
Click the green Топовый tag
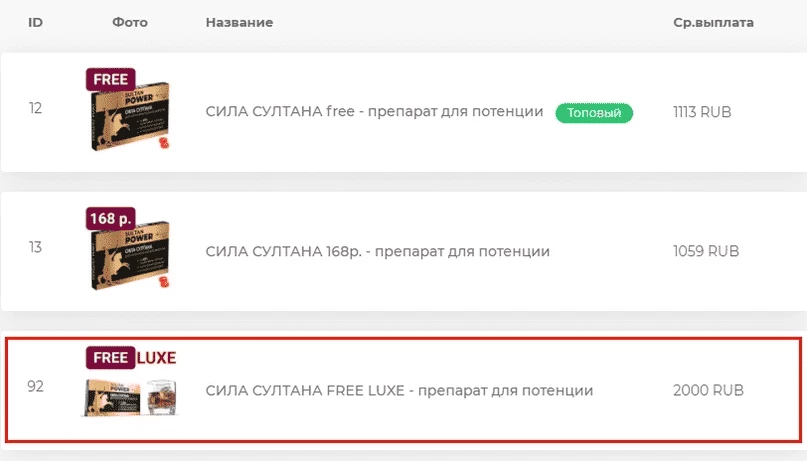click(x=594, y=113)
